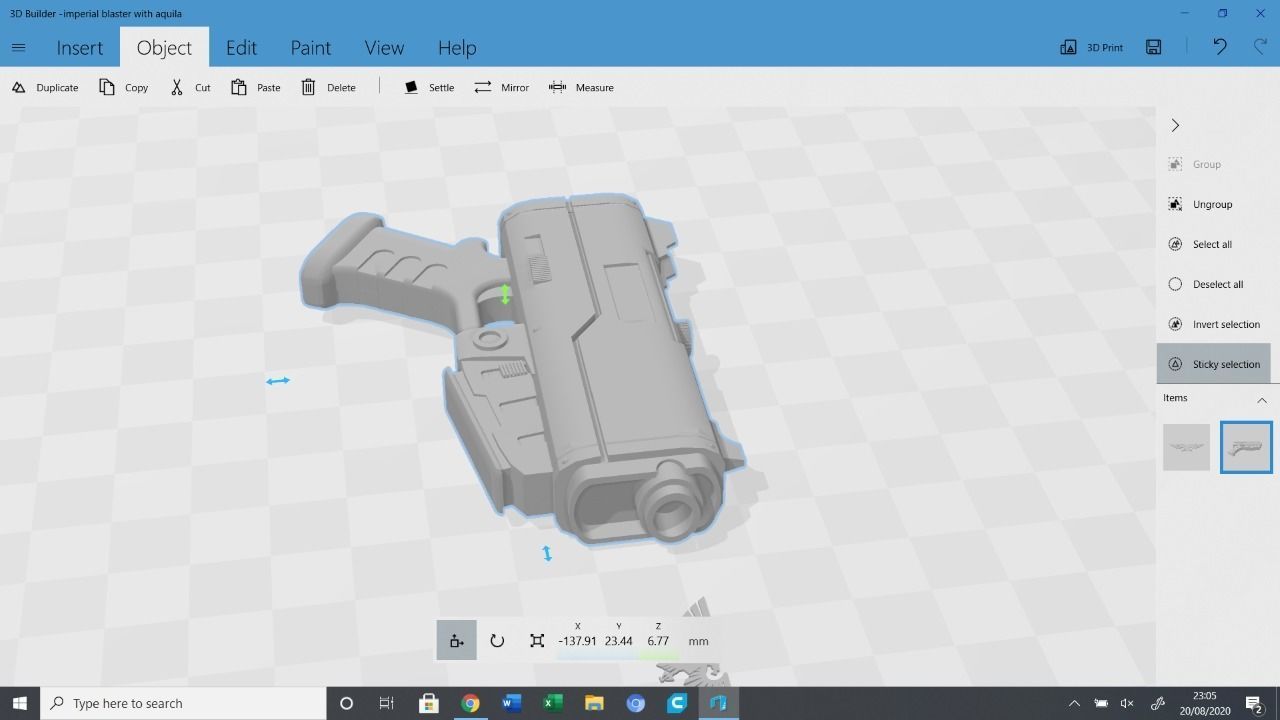The height and width of the screenshot is (720, 1280).
Task: Activate the Scale tool
Action: point(537,640)
